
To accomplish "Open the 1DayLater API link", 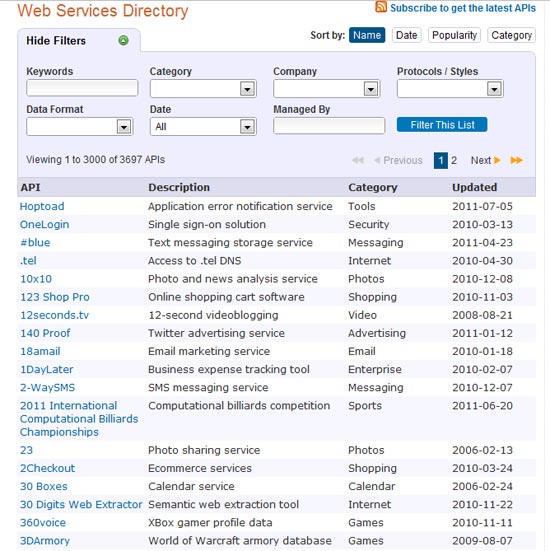I will coord(46,370).
